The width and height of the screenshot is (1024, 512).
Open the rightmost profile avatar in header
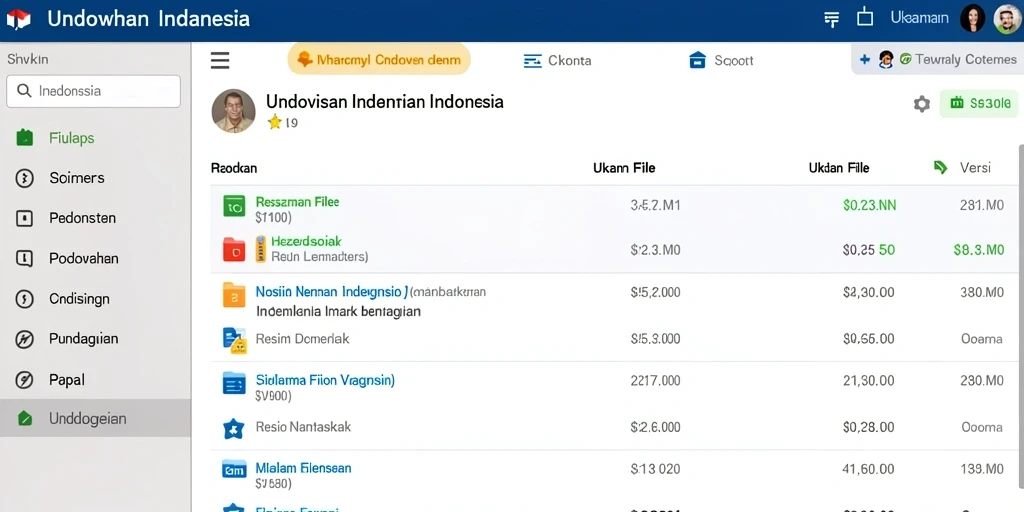(x=1007, y=19)
